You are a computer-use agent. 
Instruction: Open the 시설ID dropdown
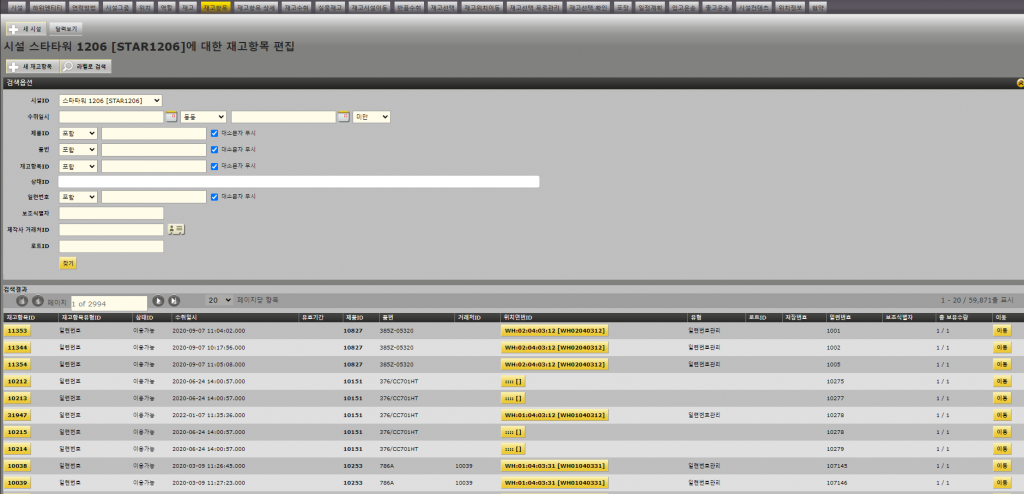coord(110,101)
